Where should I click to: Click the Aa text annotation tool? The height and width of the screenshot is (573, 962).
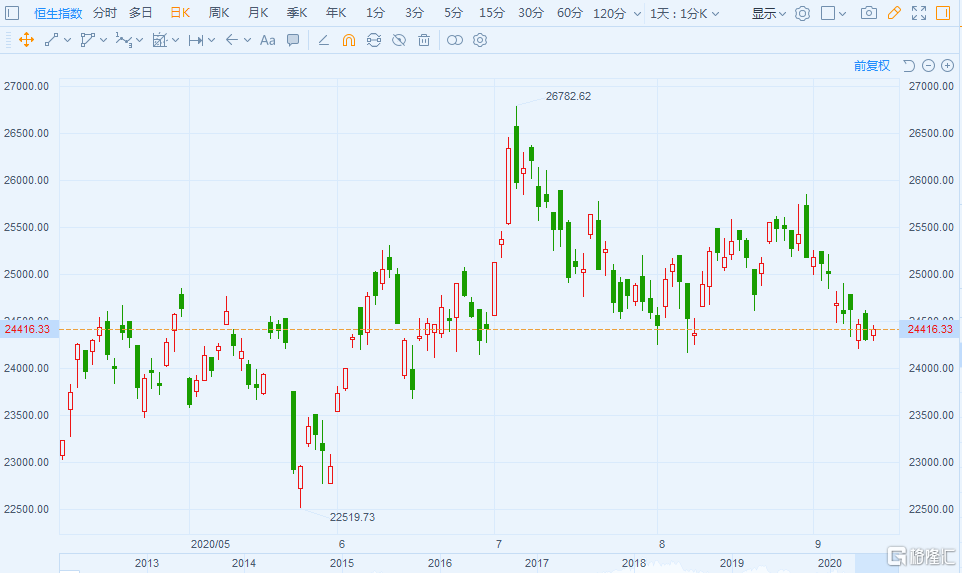pyautogui.click(x=267, y=40)
